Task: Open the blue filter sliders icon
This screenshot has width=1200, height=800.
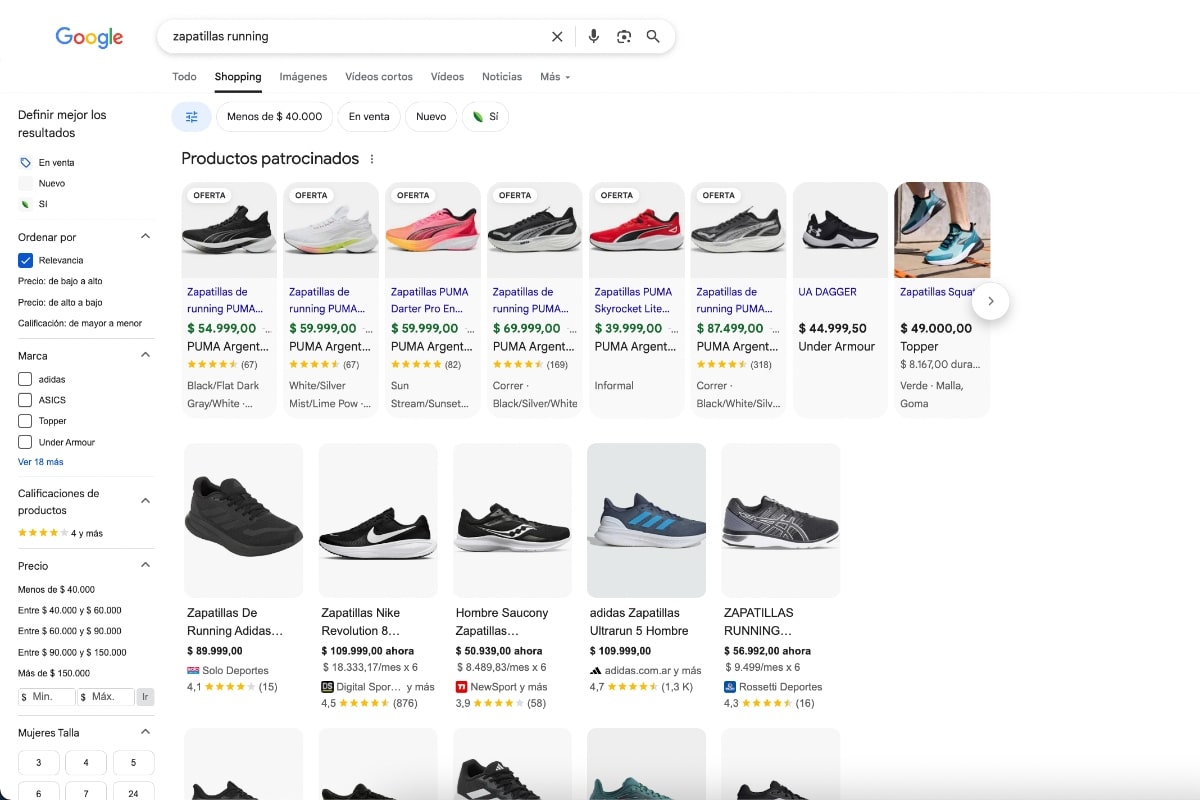Action: click(191, 117)
